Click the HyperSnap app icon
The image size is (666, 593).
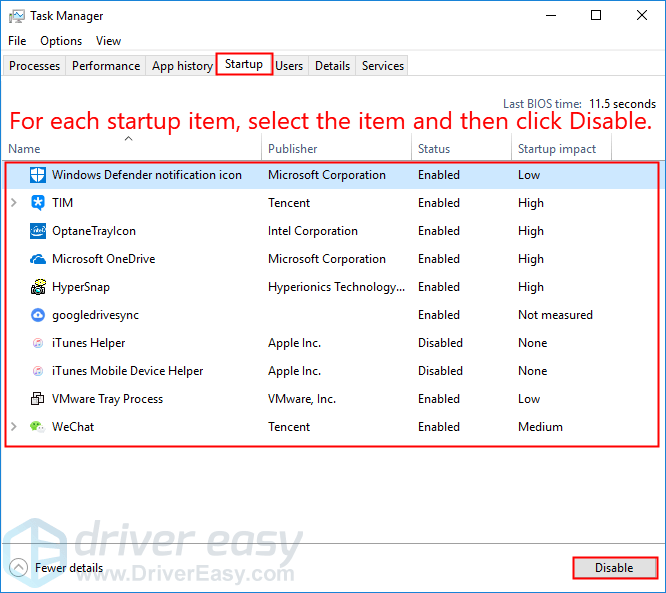38,287
